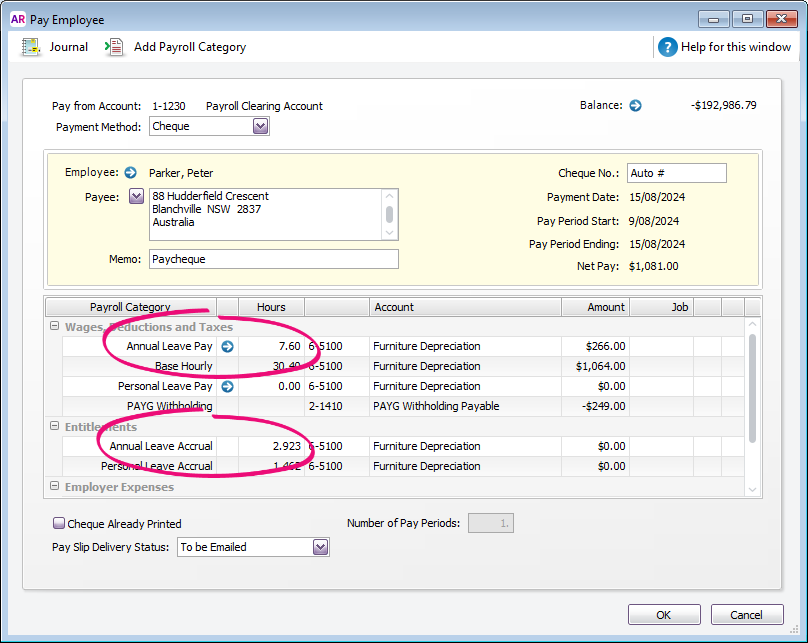Click the Cancel button
This screenshot has height=643, width=808.
tap(747, 615)
